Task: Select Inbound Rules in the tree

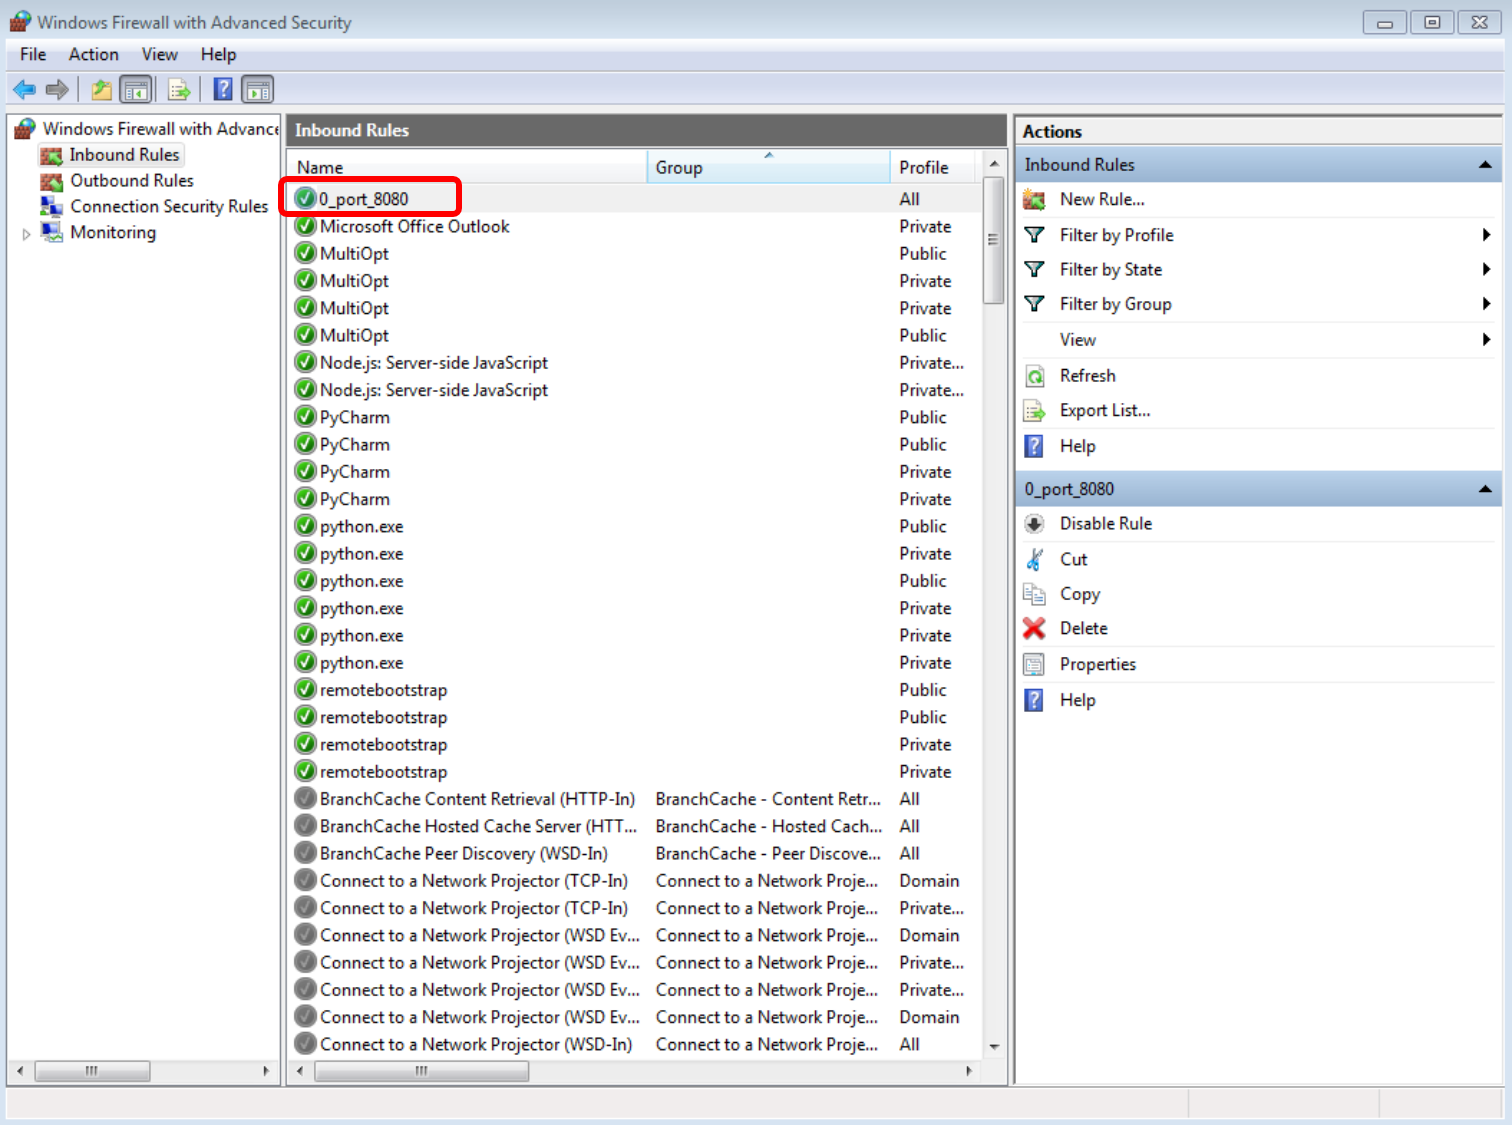Action: pyautogui.click(x=124, y=155)
